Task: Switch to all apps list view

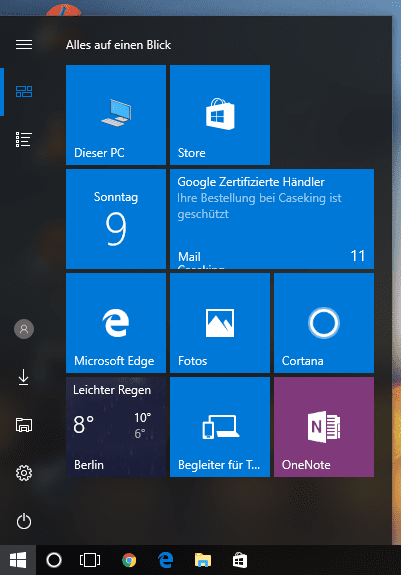Action: [24, 140]
